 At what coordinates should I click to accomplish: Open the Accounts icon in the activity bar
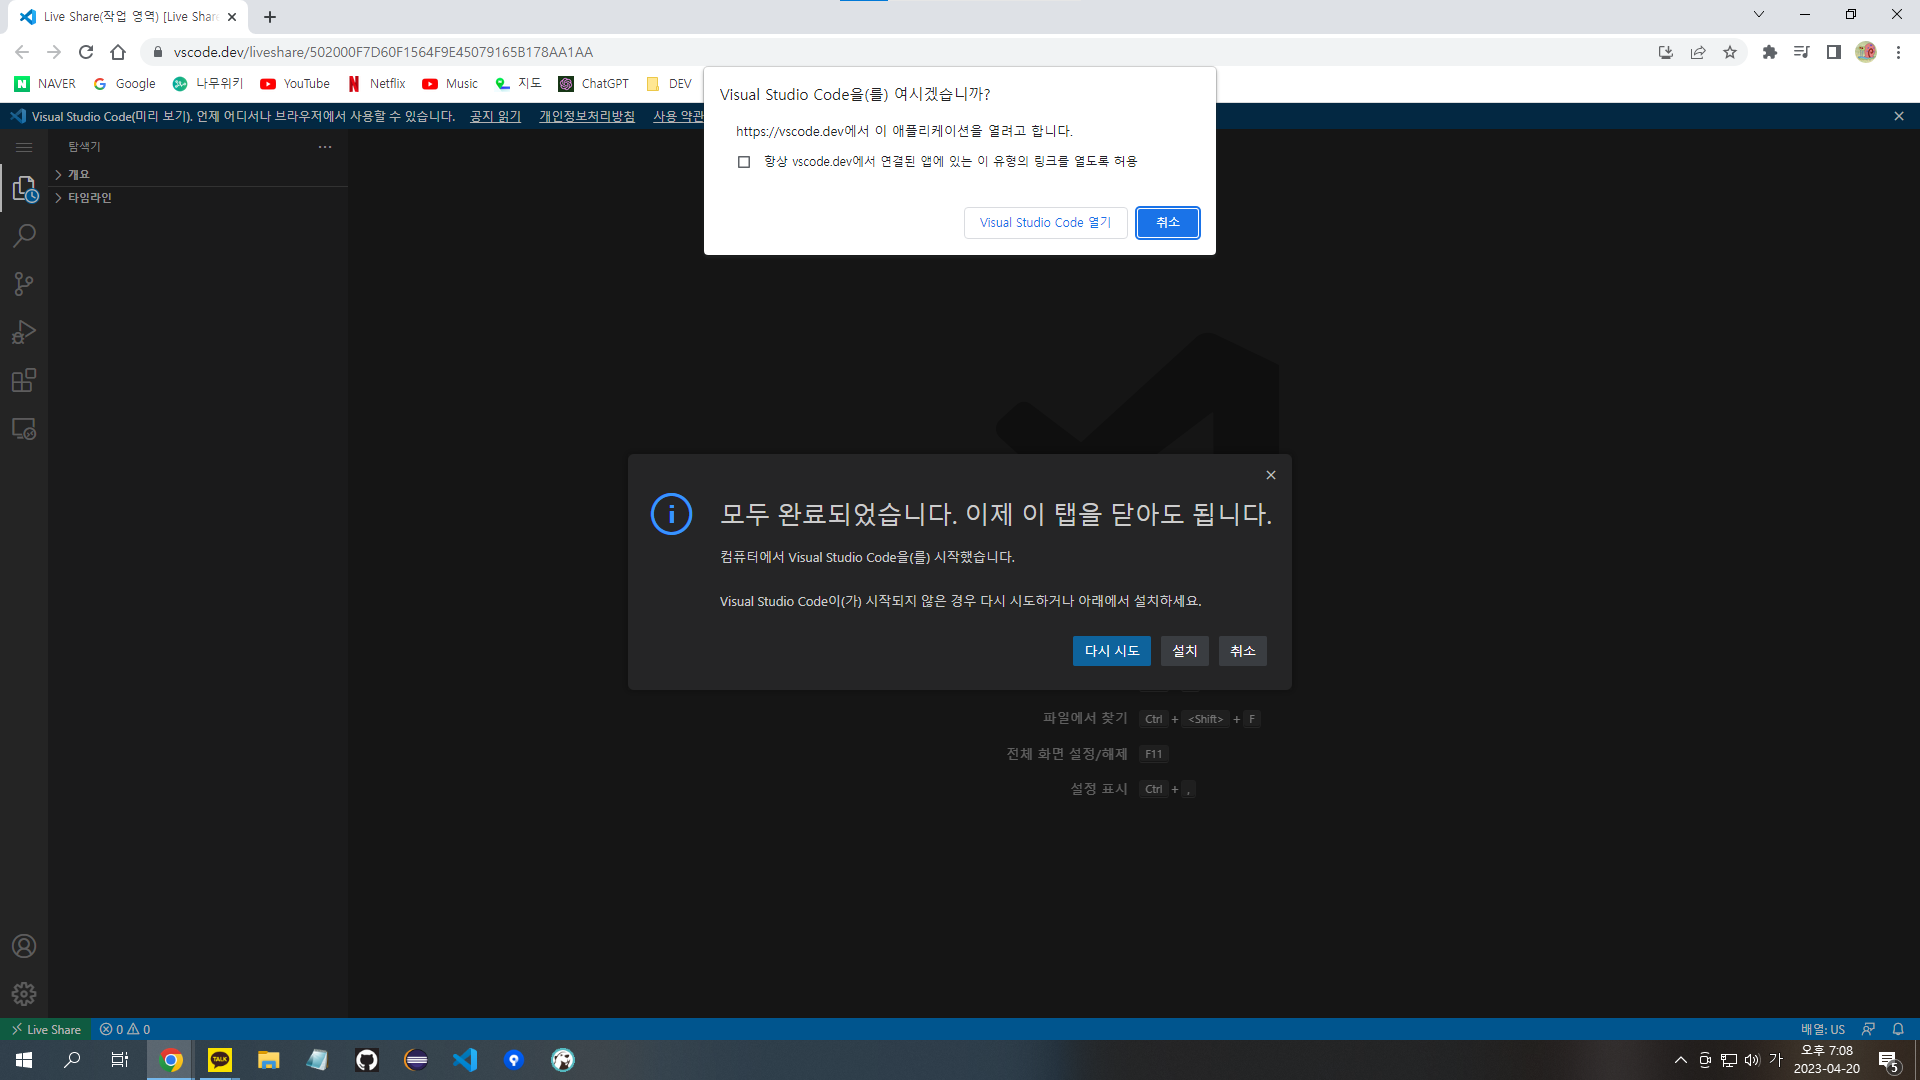[24, 945]
